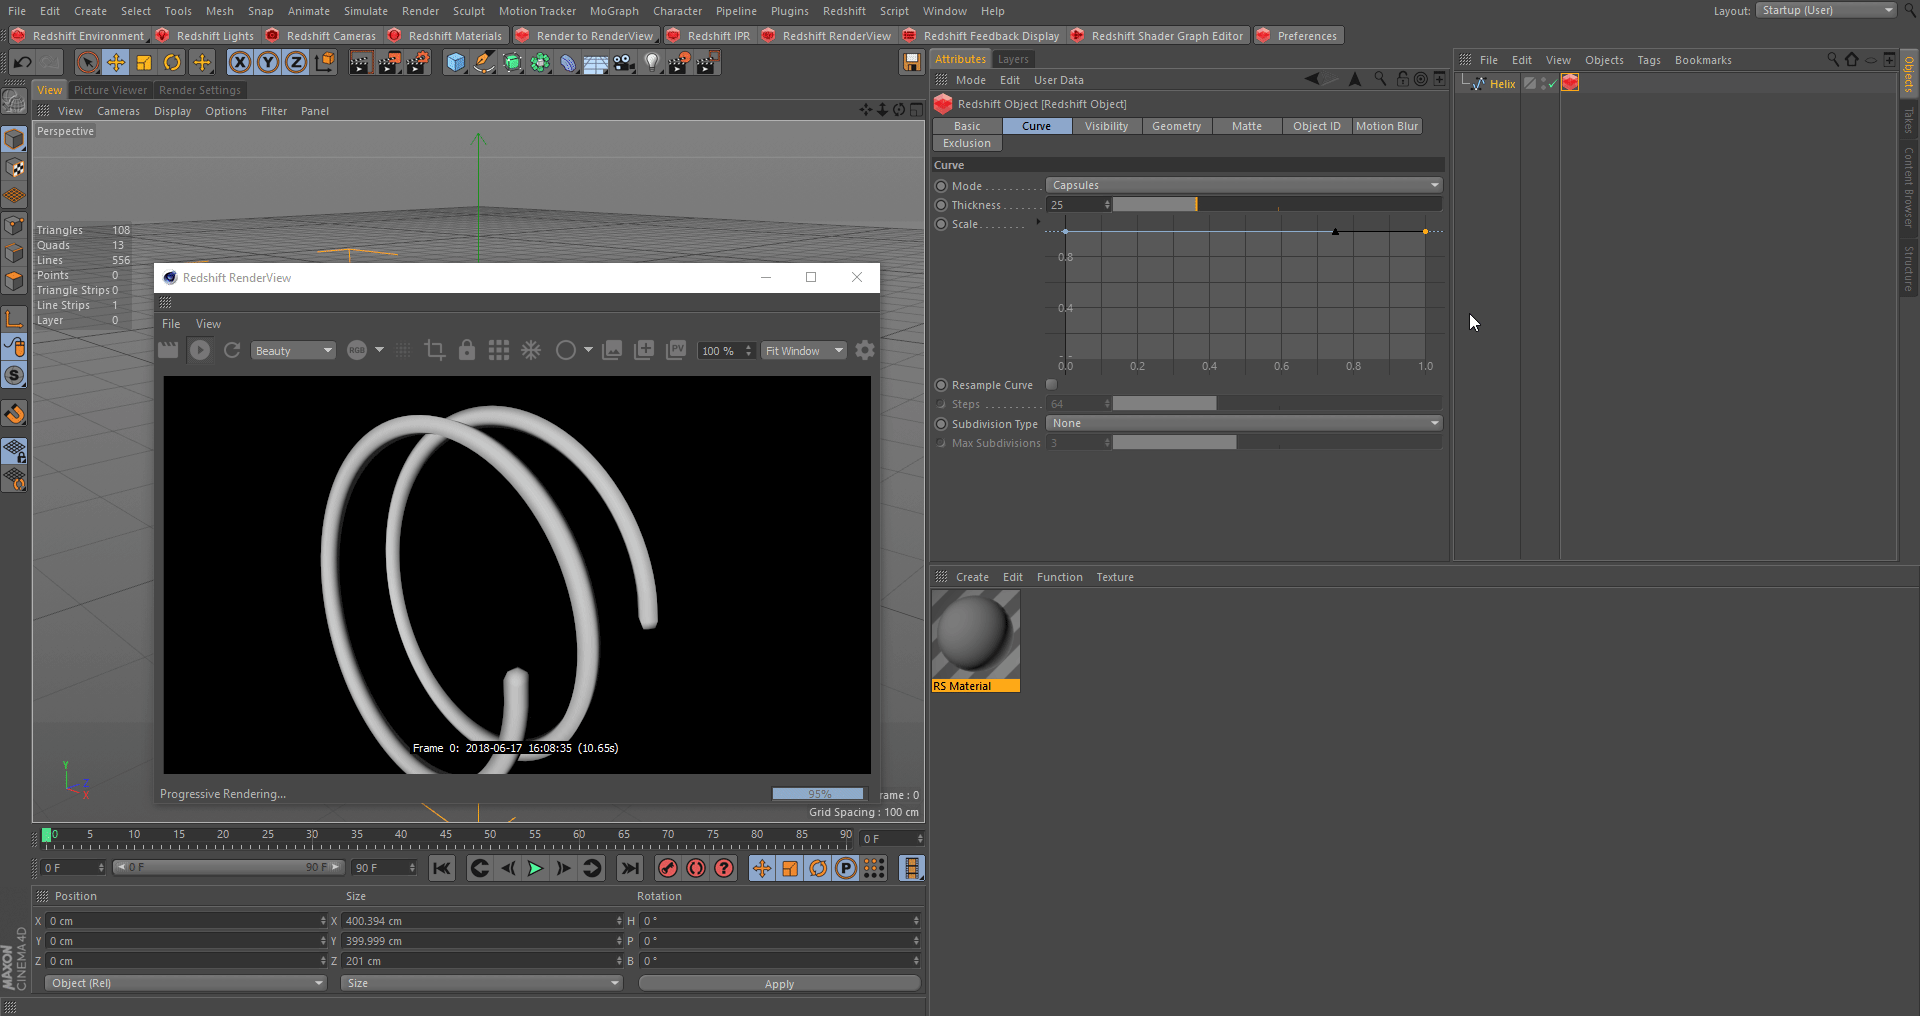Add Floor environment object
The image size is (1920, 1016).
(x=596, y=63)
